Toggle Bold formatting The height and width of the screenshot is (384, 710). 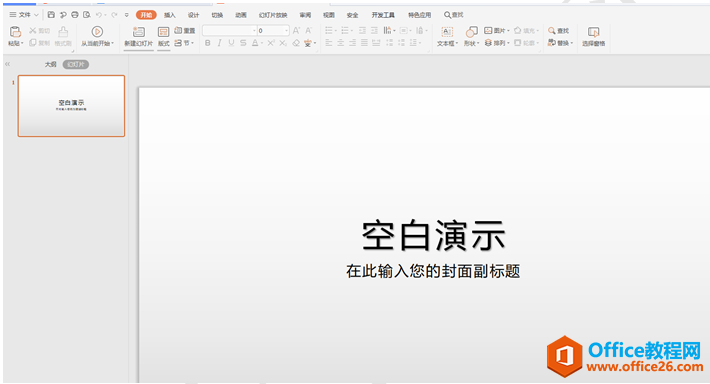coord(207,43)
